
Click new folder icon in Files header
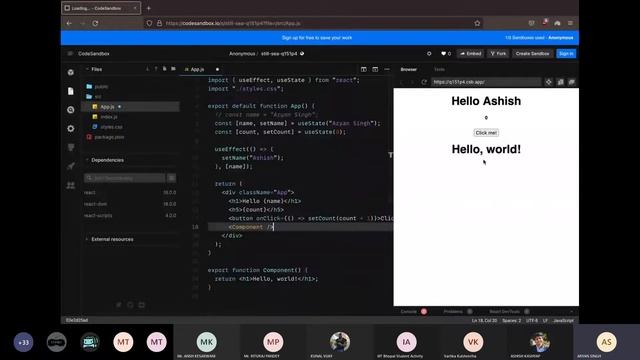coord(173,69)
